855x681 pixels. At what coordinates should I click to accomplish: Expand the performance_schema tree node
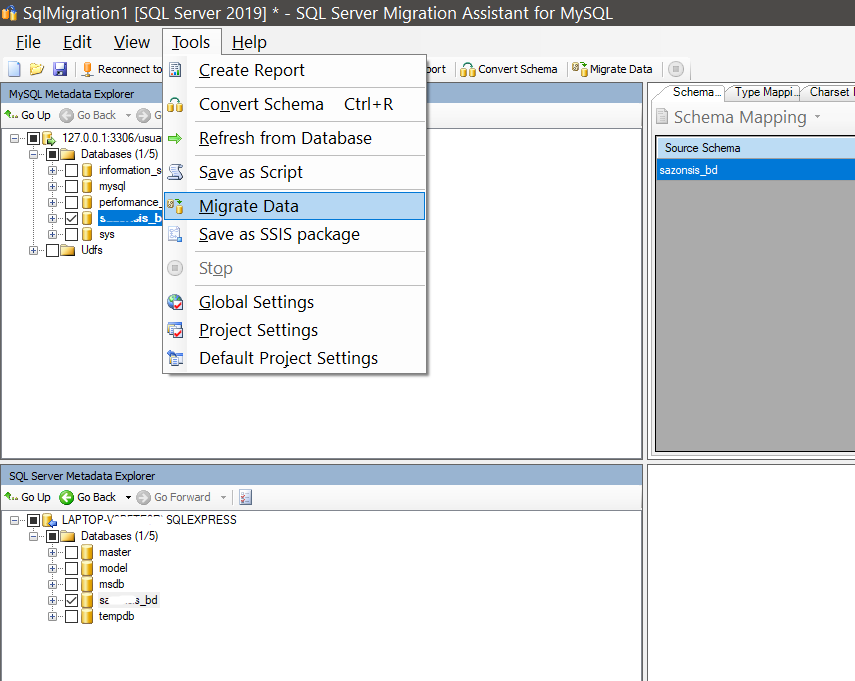tap(51, 202)
